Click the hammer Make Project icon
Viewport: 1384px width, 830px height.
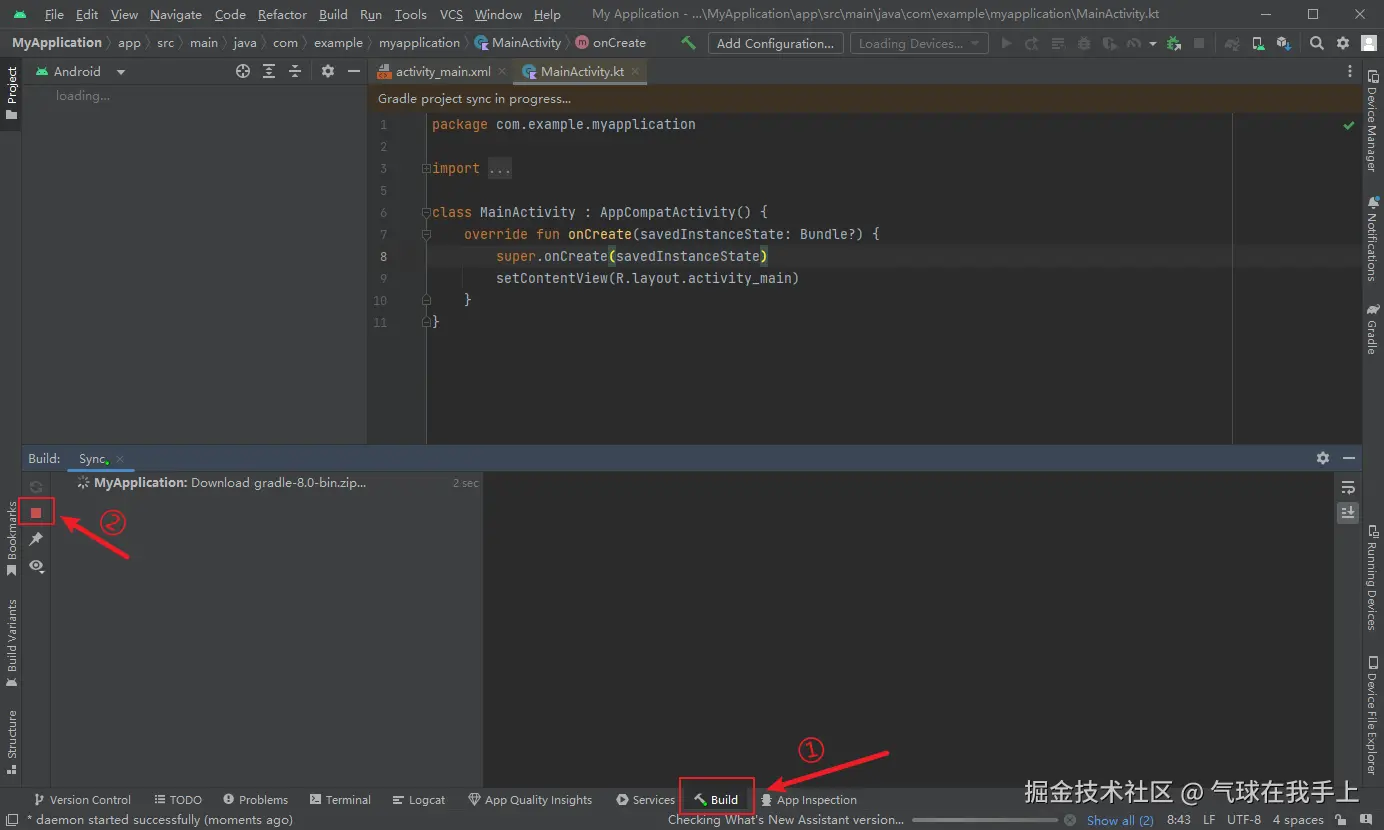688,43
